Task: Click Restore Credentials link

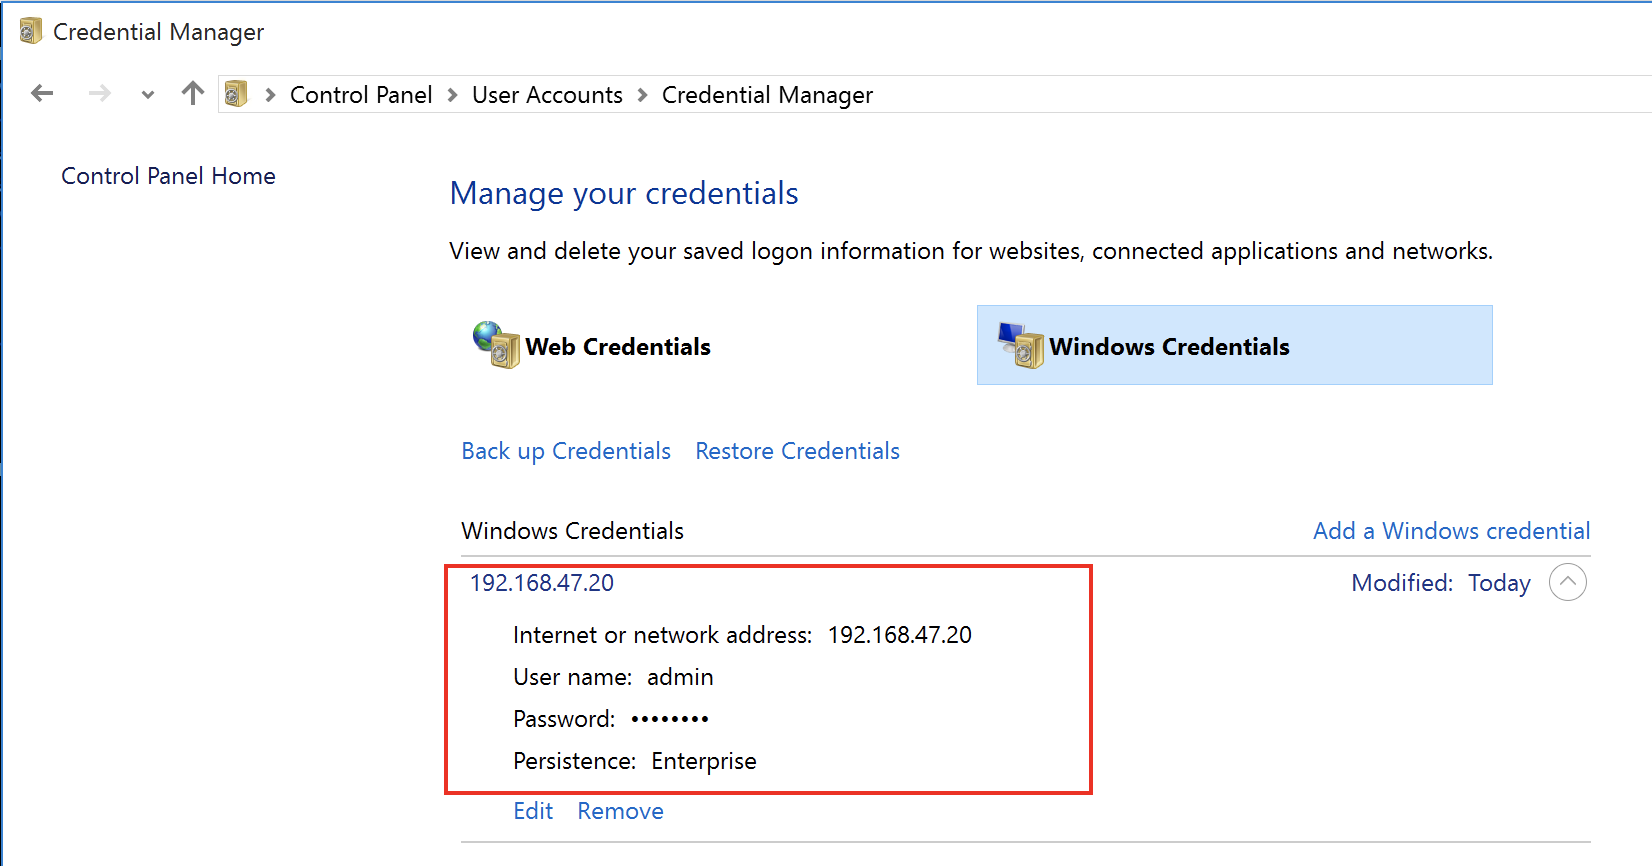Action: coord(797,451)
